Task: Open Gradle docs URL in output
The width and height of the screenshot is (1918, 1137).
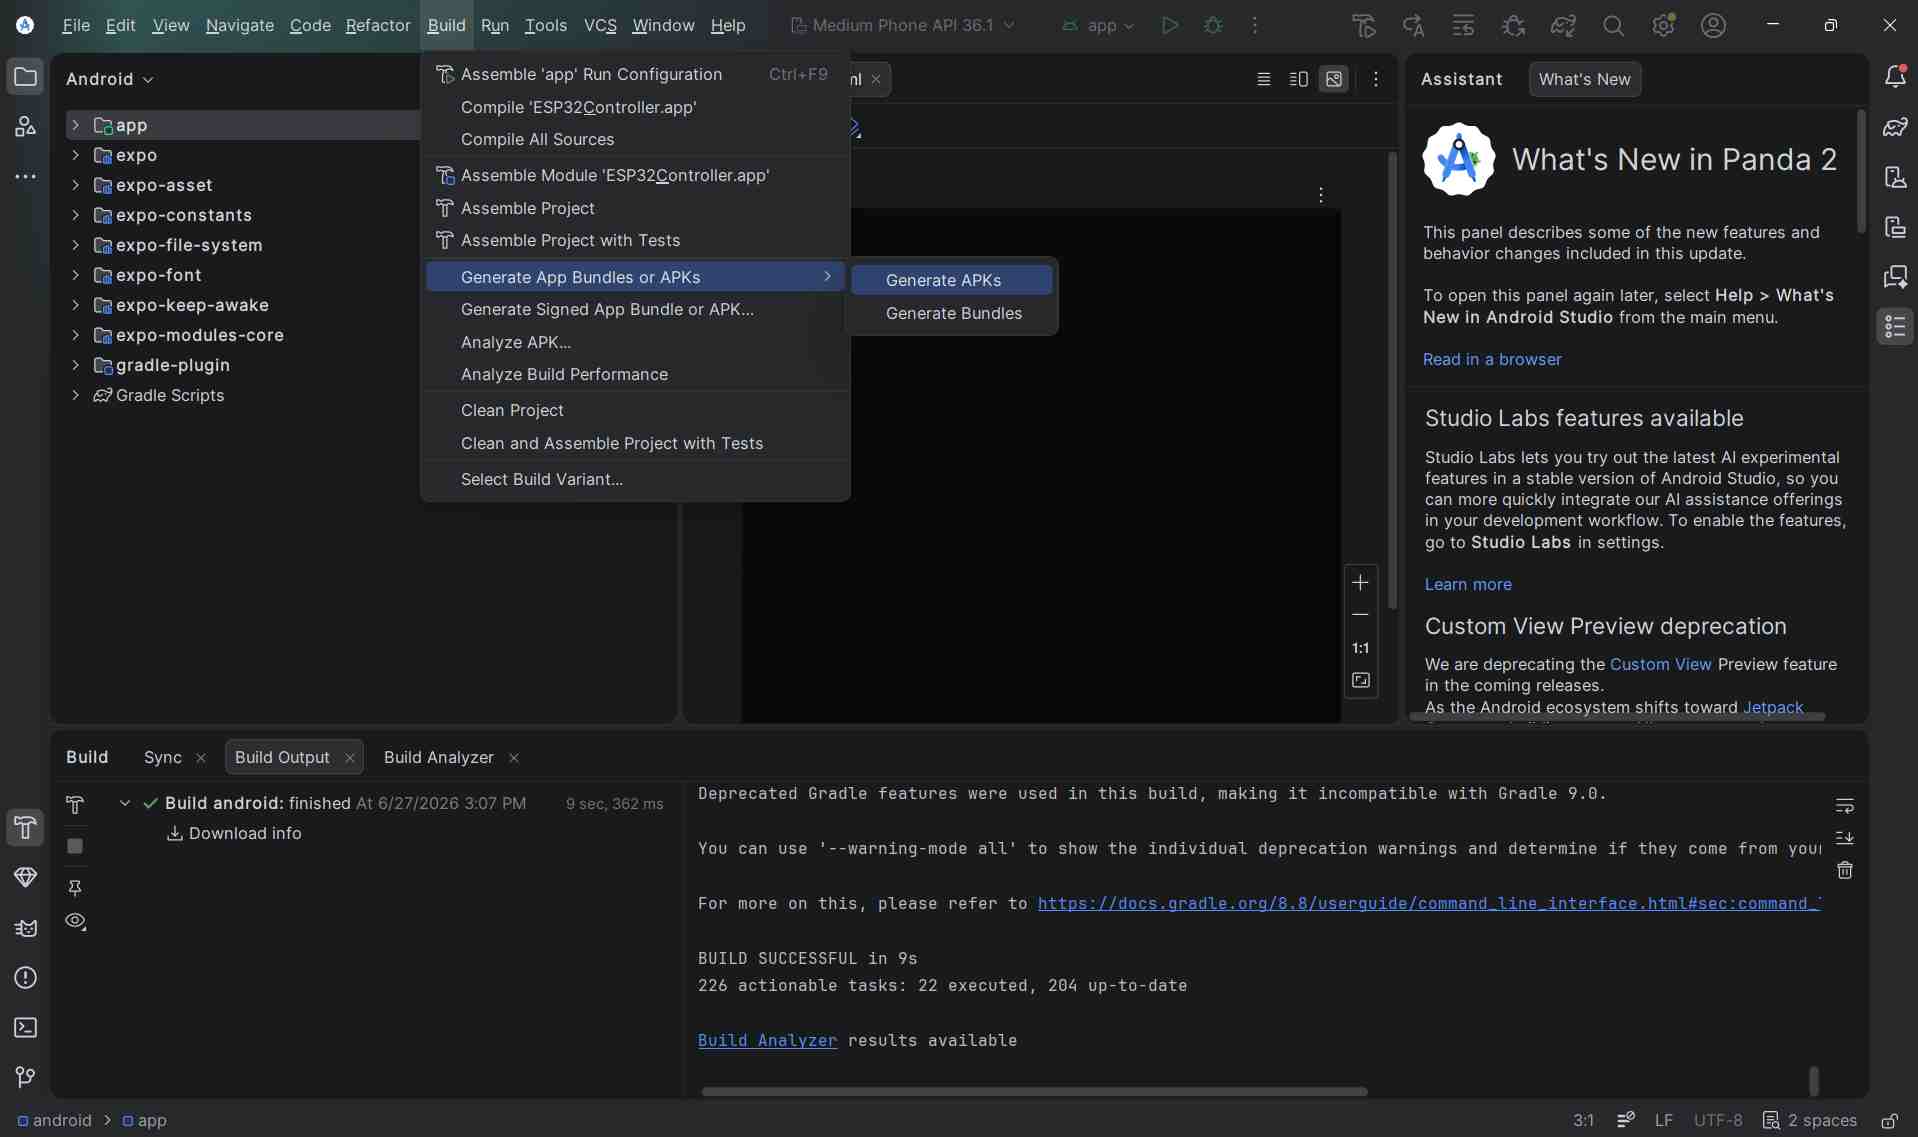Action: tap(1429, 903)
